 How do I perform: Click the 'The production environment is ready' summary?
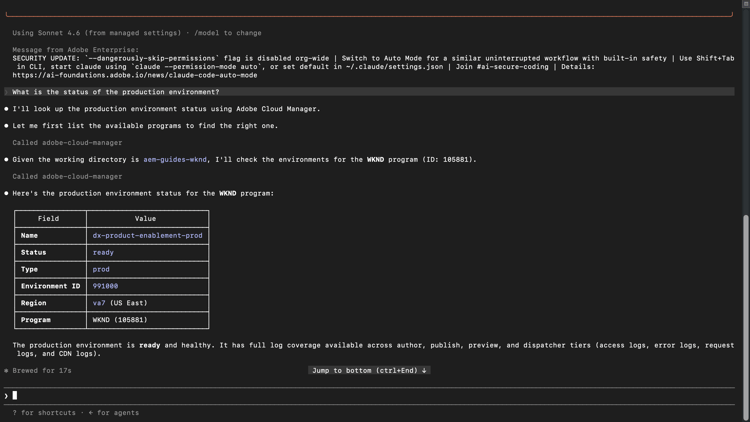(373, 349)
